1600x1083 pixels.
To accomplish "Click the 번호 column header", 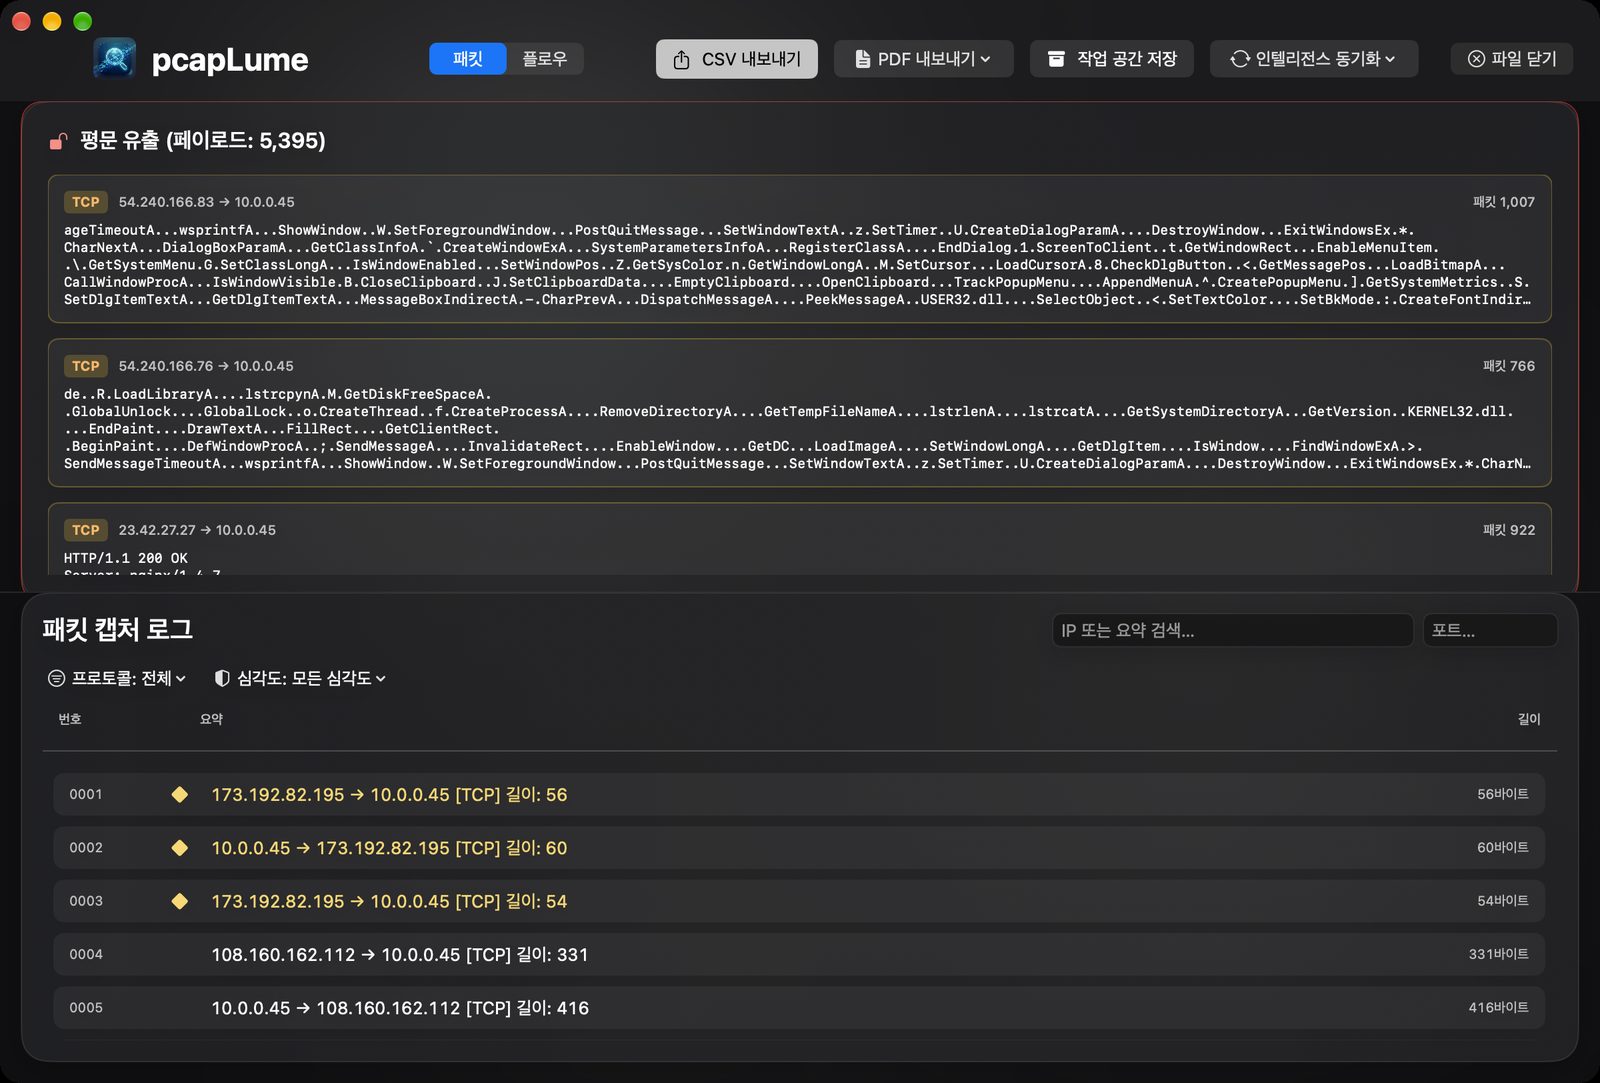I will point(70,719).
